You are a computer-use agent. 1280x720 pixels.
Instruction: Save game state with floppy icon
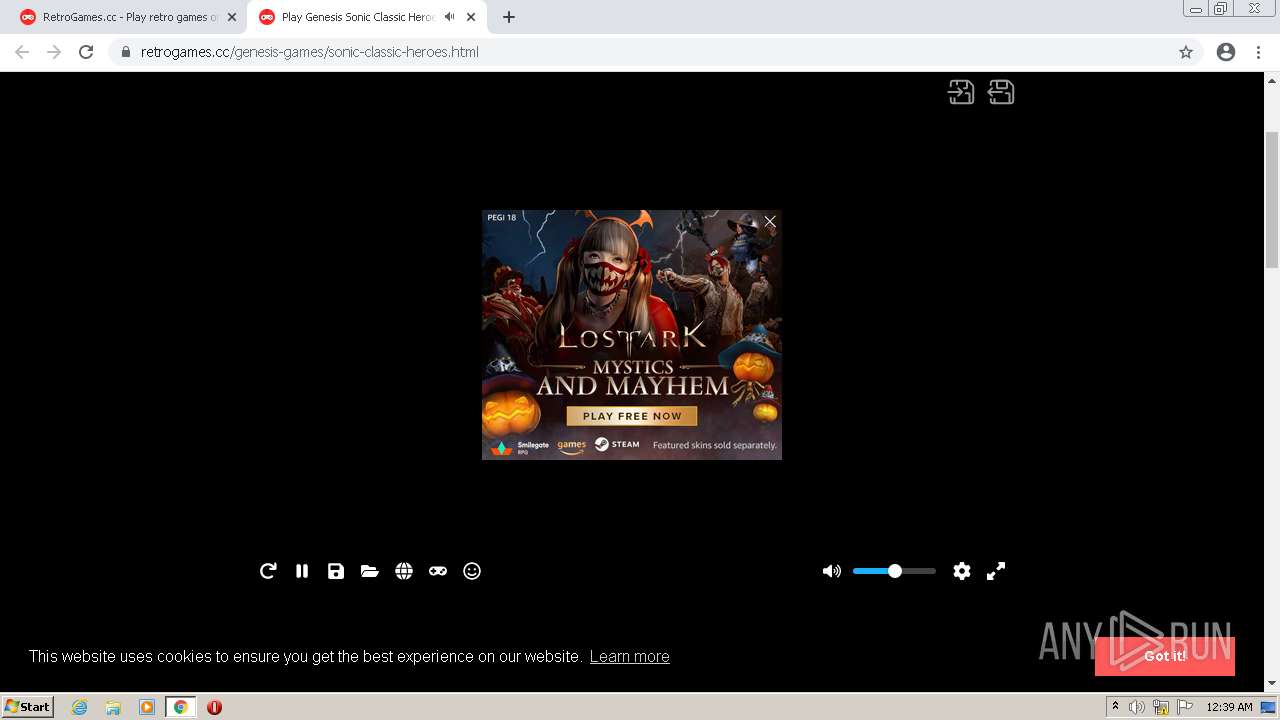coord(336,571)
